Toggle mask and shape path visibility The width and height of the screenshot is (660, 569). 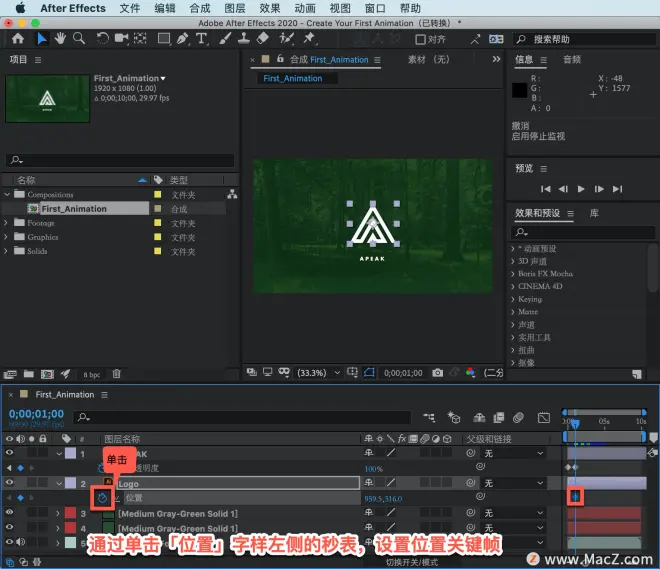(x=369, y=372)
